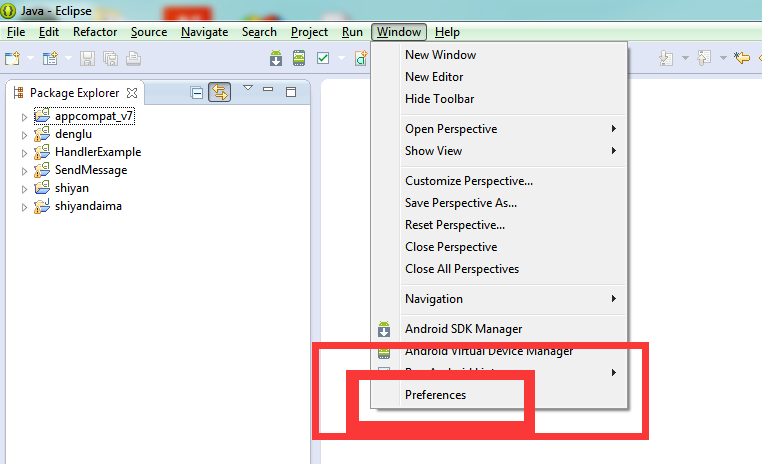Image resolution: width=762 pixels, height=464 pixels.
Task: Click the Package Explorer view icon
Action: (18, 92)
